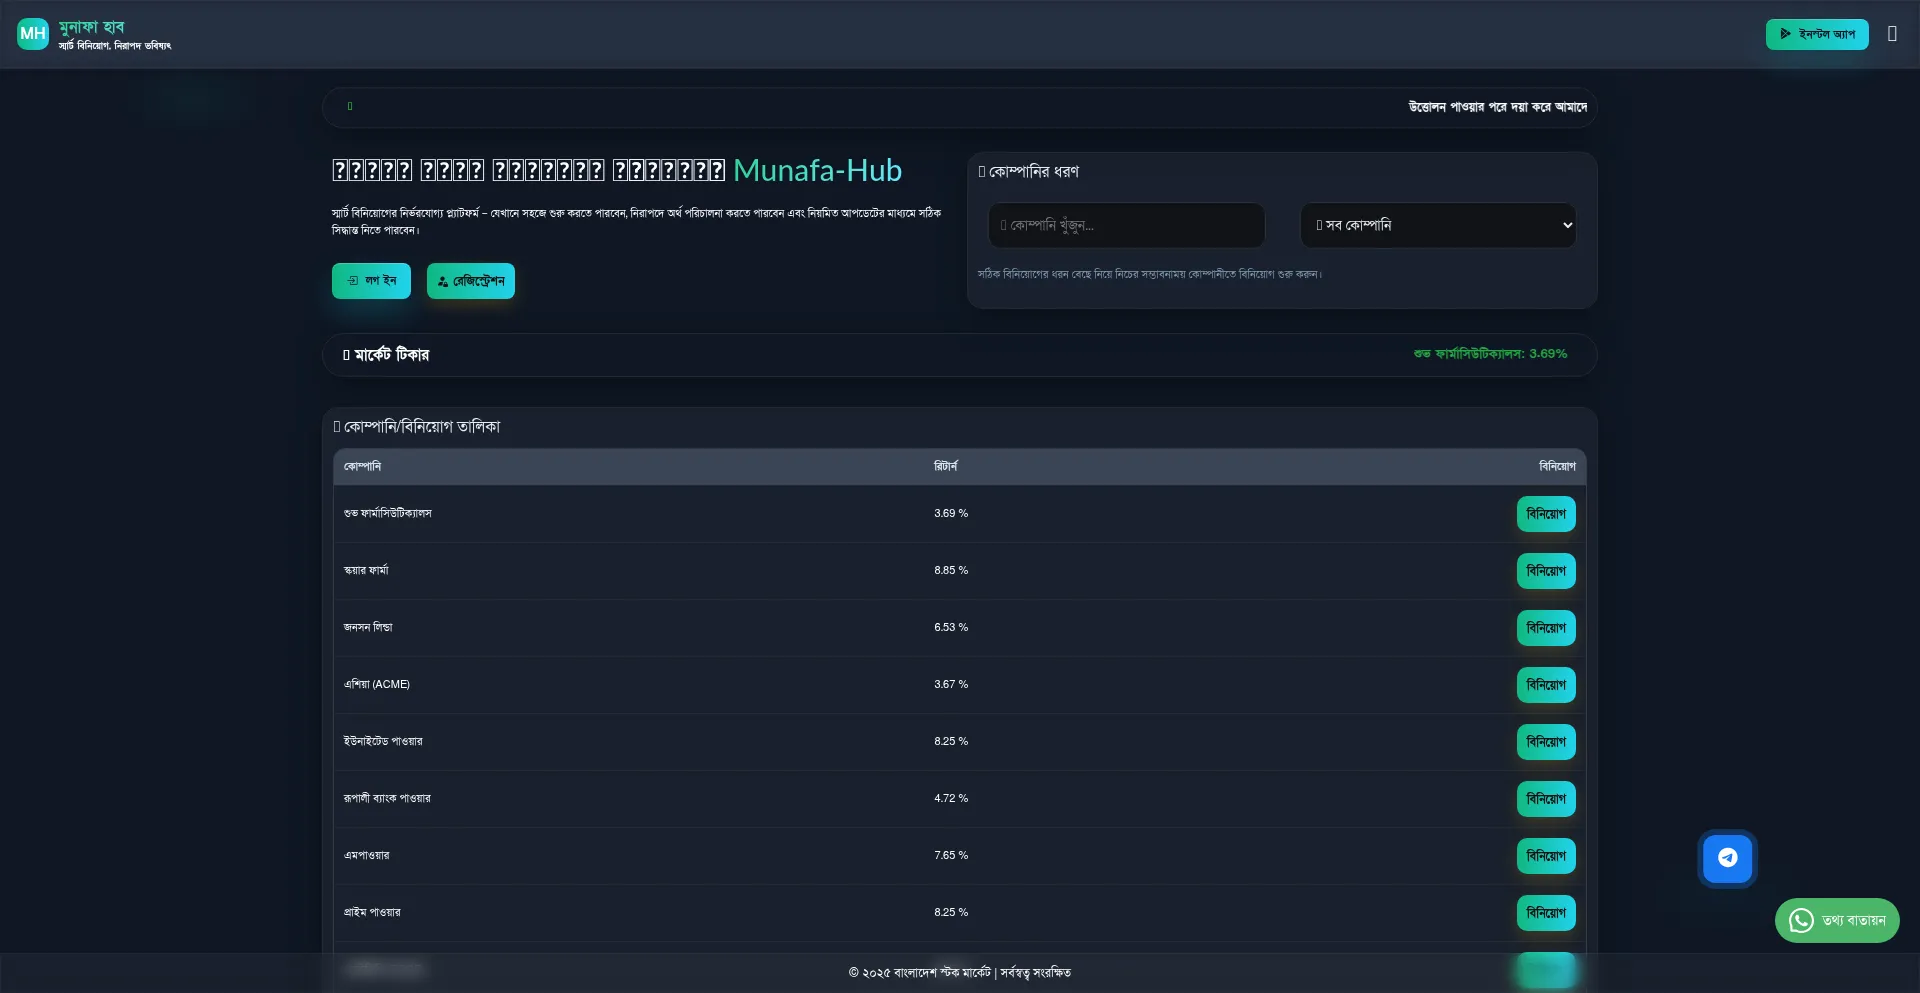
Task: Click the রেজিস্ট্রেশন button
Action: [470, 281]
